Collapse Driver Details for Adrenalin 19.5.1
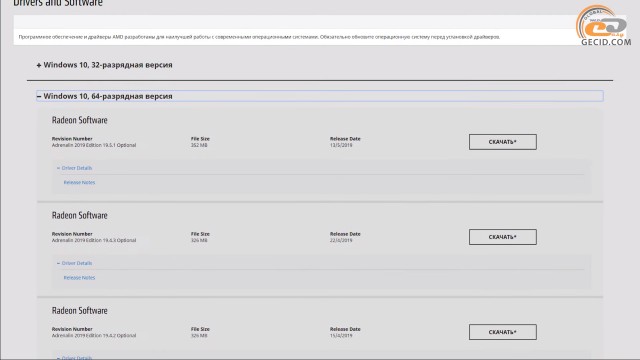This screenshot has height=360, width=640. [74, 168]
